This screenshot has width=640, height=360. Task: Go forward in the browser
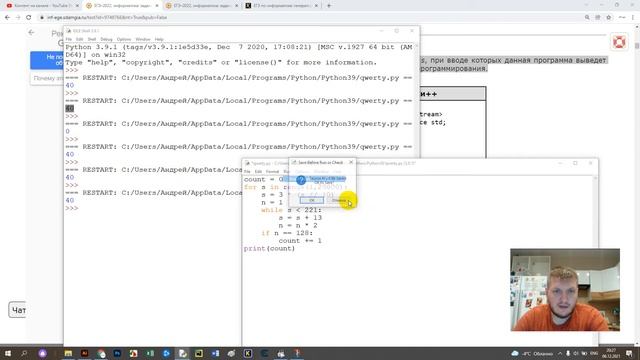18,18
